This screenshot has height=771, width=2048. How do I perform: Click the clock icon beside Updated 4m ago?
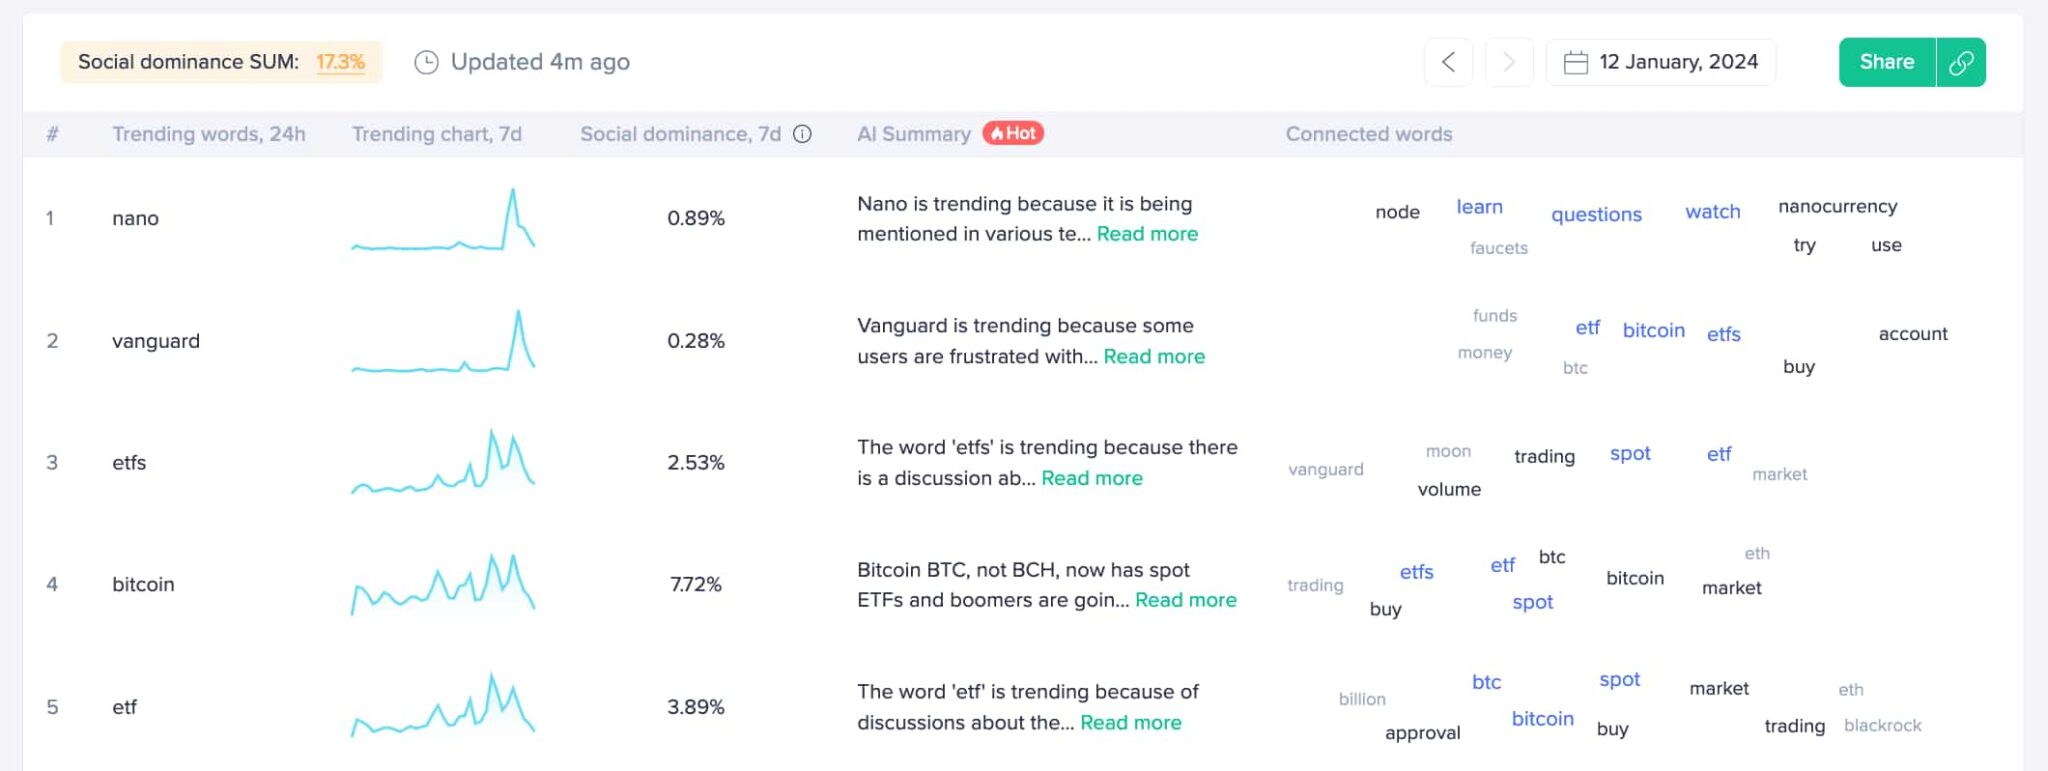(426, 62)
